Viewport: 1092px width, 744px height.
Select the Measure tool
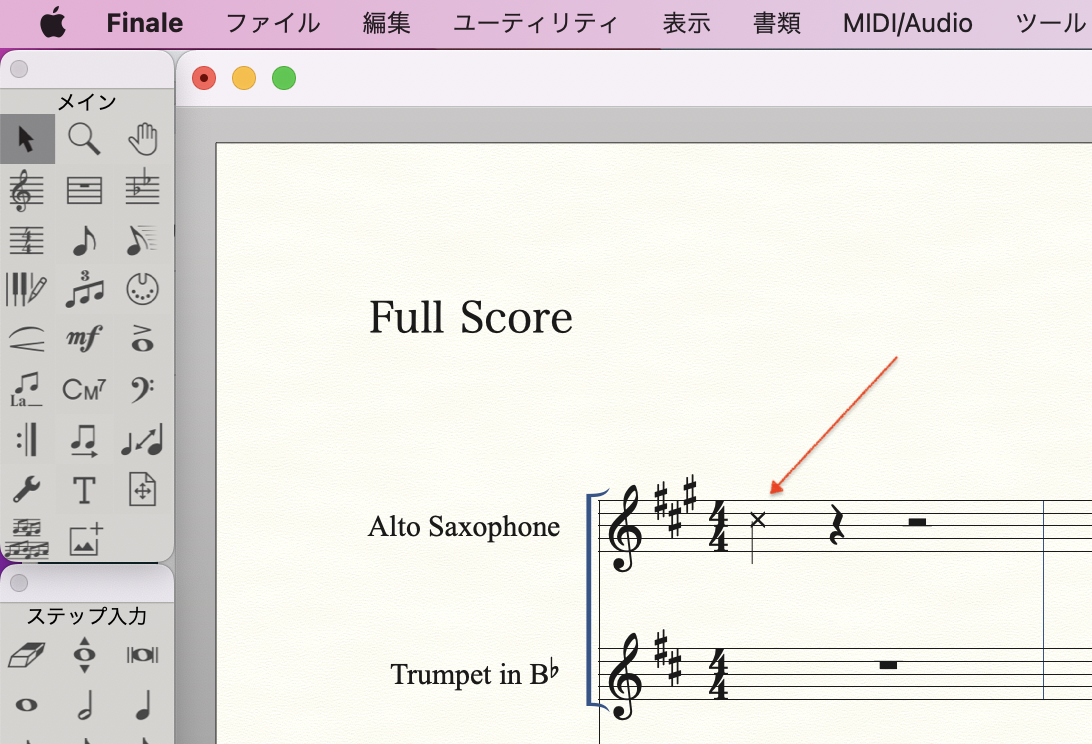[84, 190]
